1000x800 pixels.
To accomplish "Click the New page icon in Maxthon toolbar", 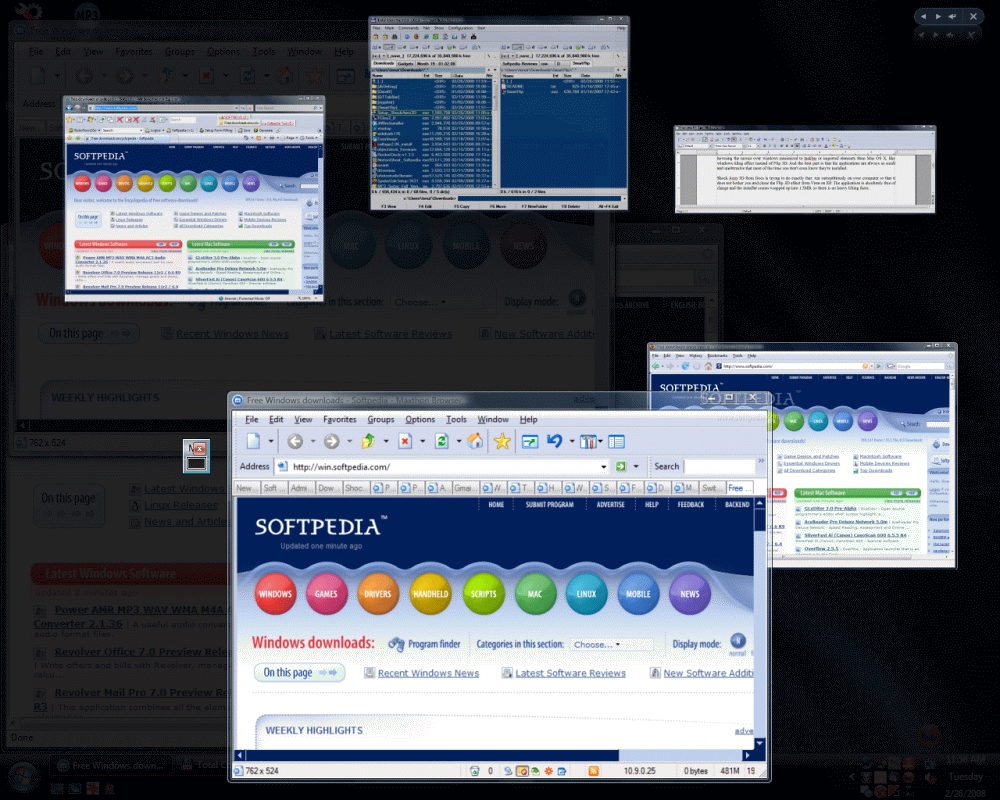I will [253, 441].
